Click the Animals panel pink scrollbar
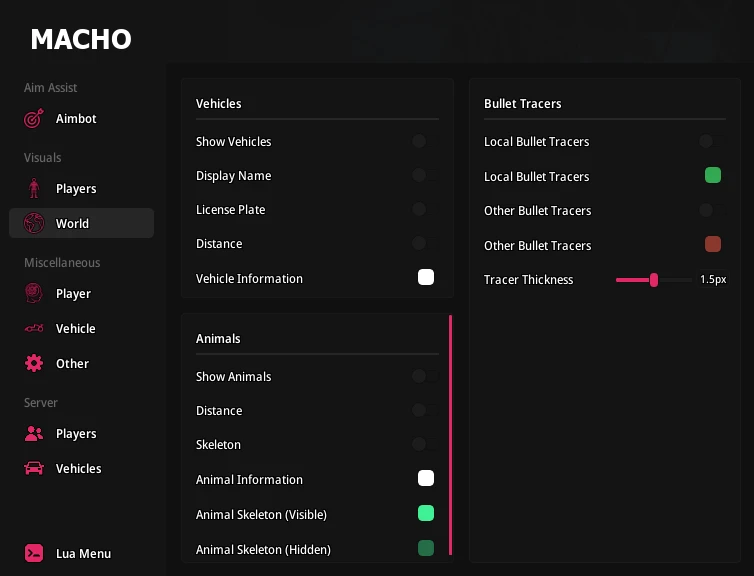This screenshot has width=754, height=576. 450,435
